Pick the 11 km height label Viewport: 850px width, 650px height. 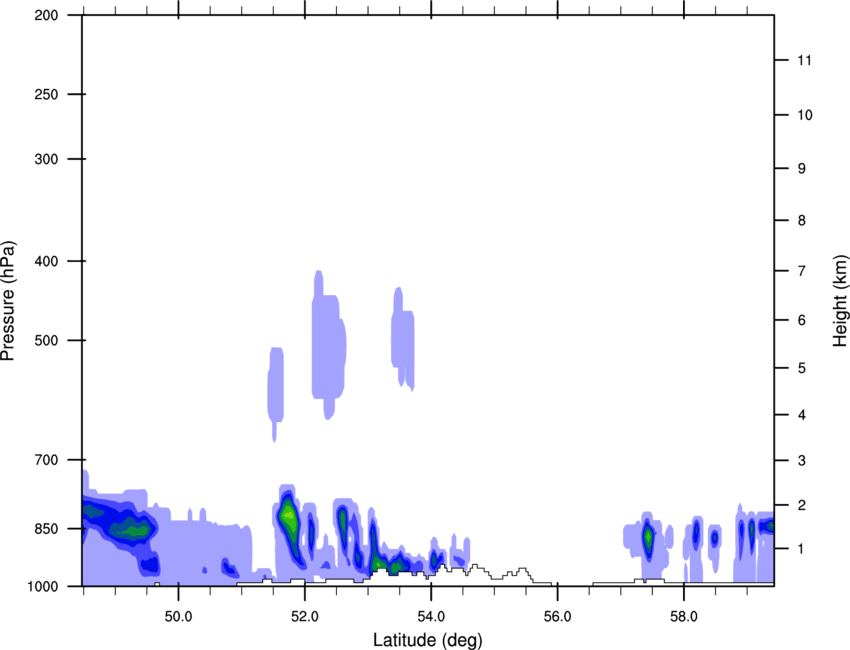pos(804,60)
